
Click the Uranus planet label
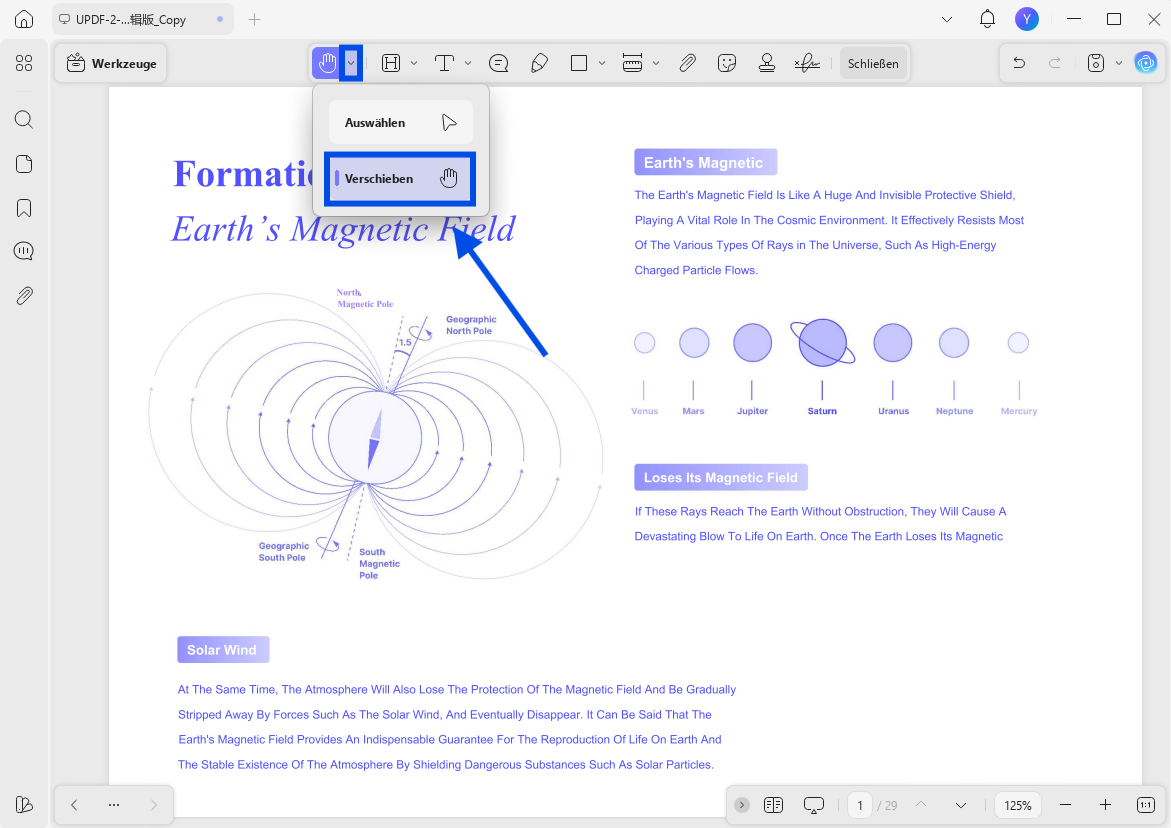pyautogui.click(x=893, y=411)
